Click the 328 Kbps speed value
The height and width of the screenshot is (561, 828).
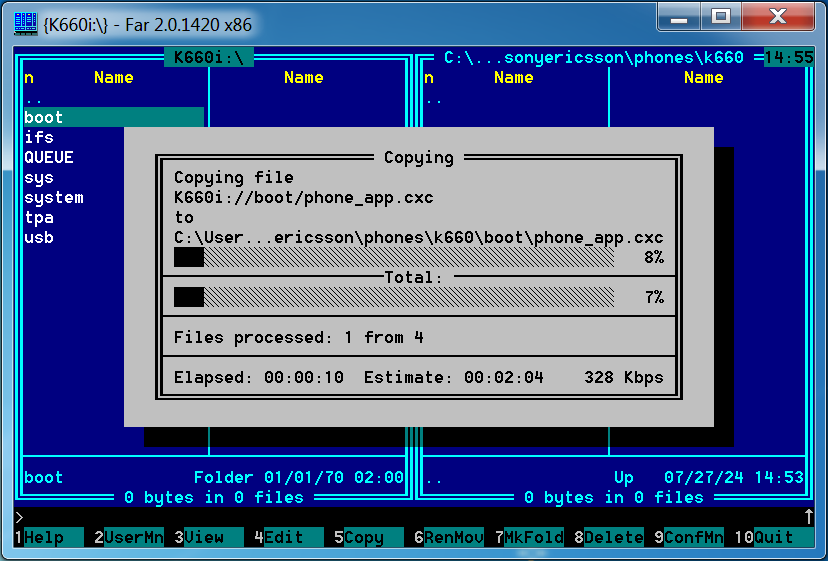point(624,377)
